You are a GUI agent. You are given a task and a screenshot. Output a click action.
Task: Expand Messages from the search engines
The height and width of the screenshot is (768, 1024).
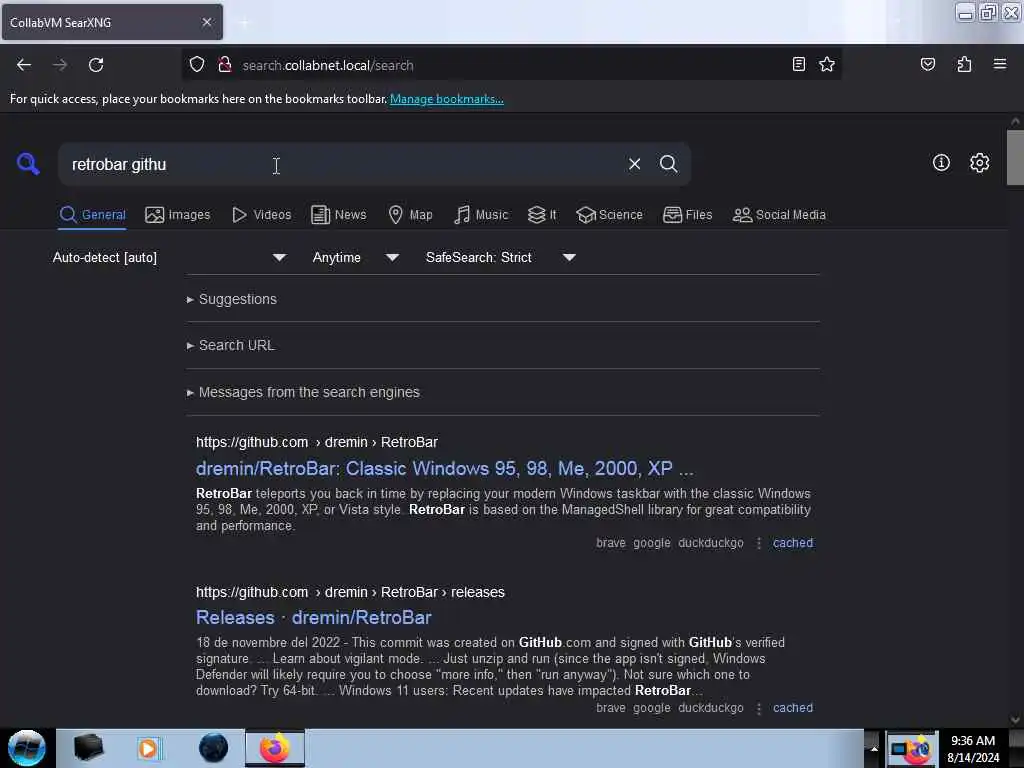click(x=303, y=392)
